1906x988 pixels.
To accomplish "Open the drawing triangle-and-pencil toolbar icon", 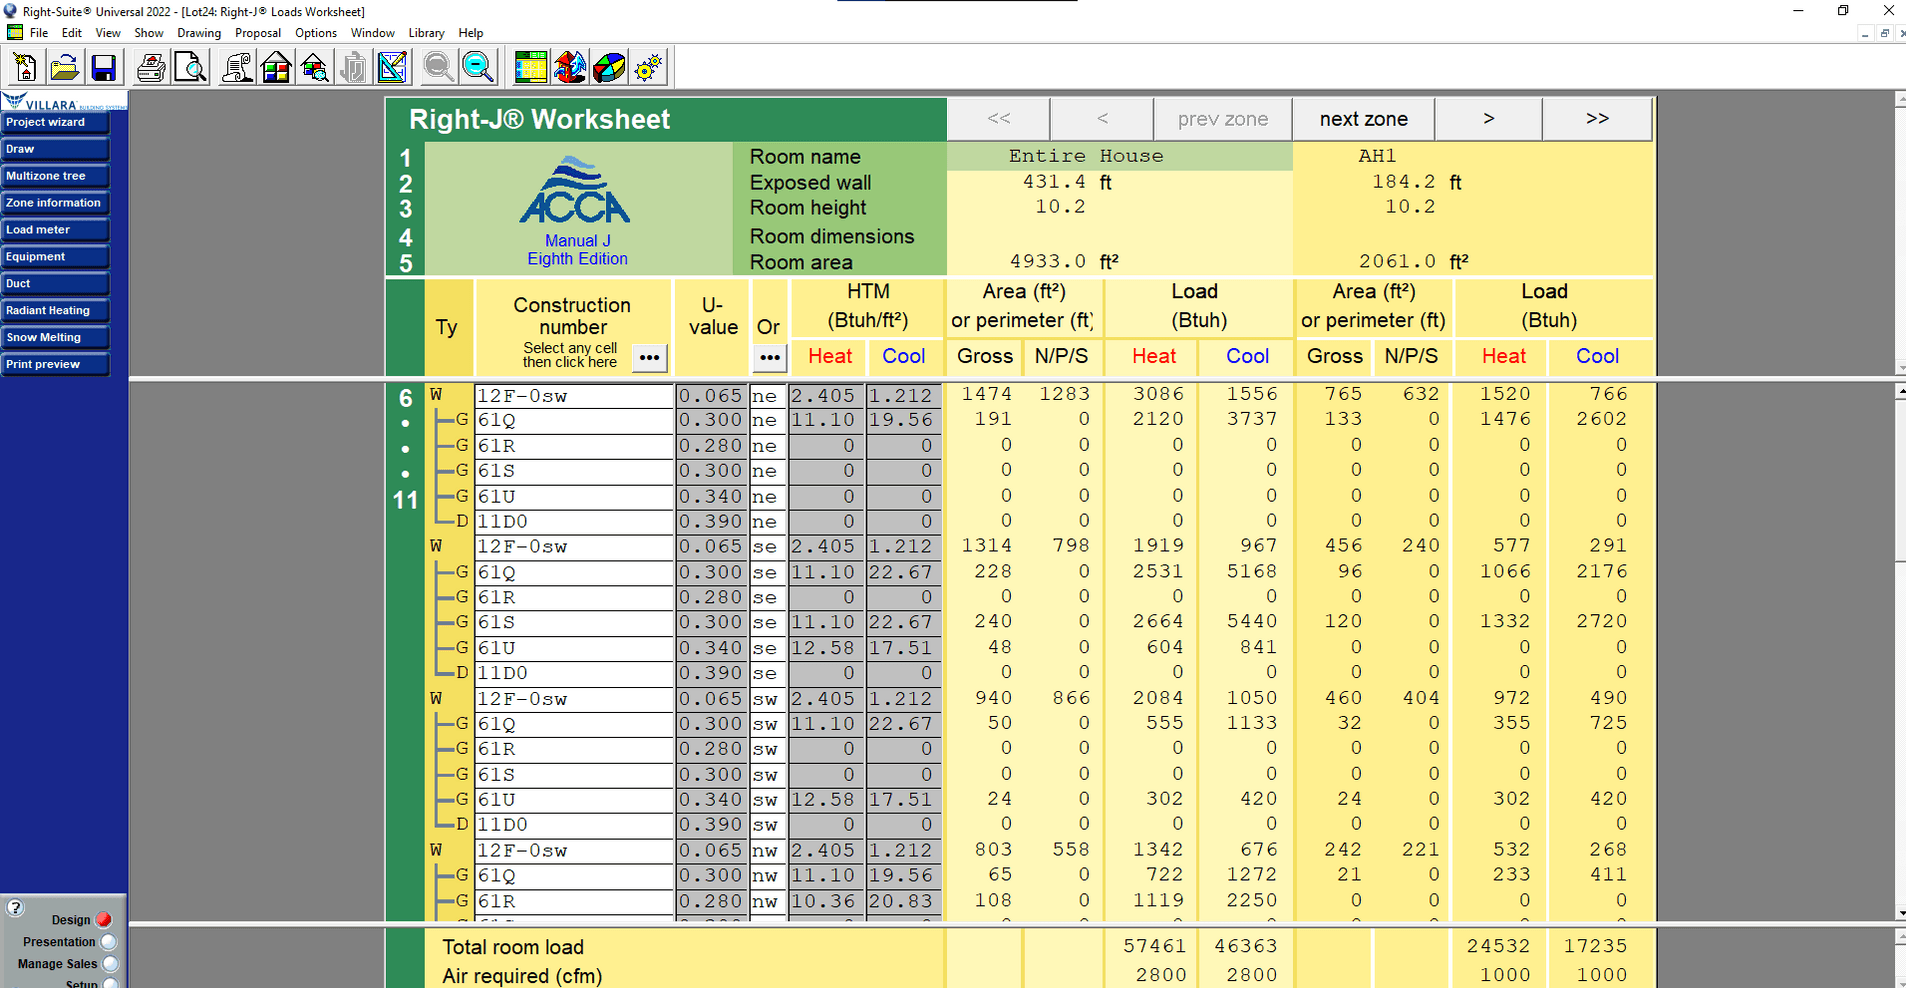I will [393, 68].
